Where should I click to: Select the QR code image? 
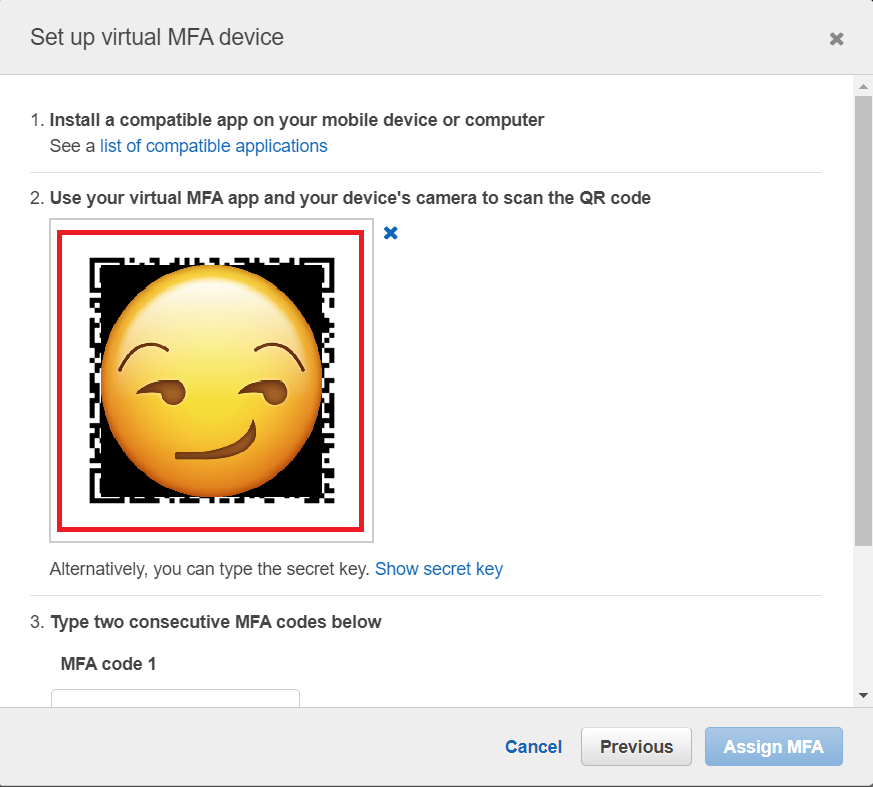211,380
